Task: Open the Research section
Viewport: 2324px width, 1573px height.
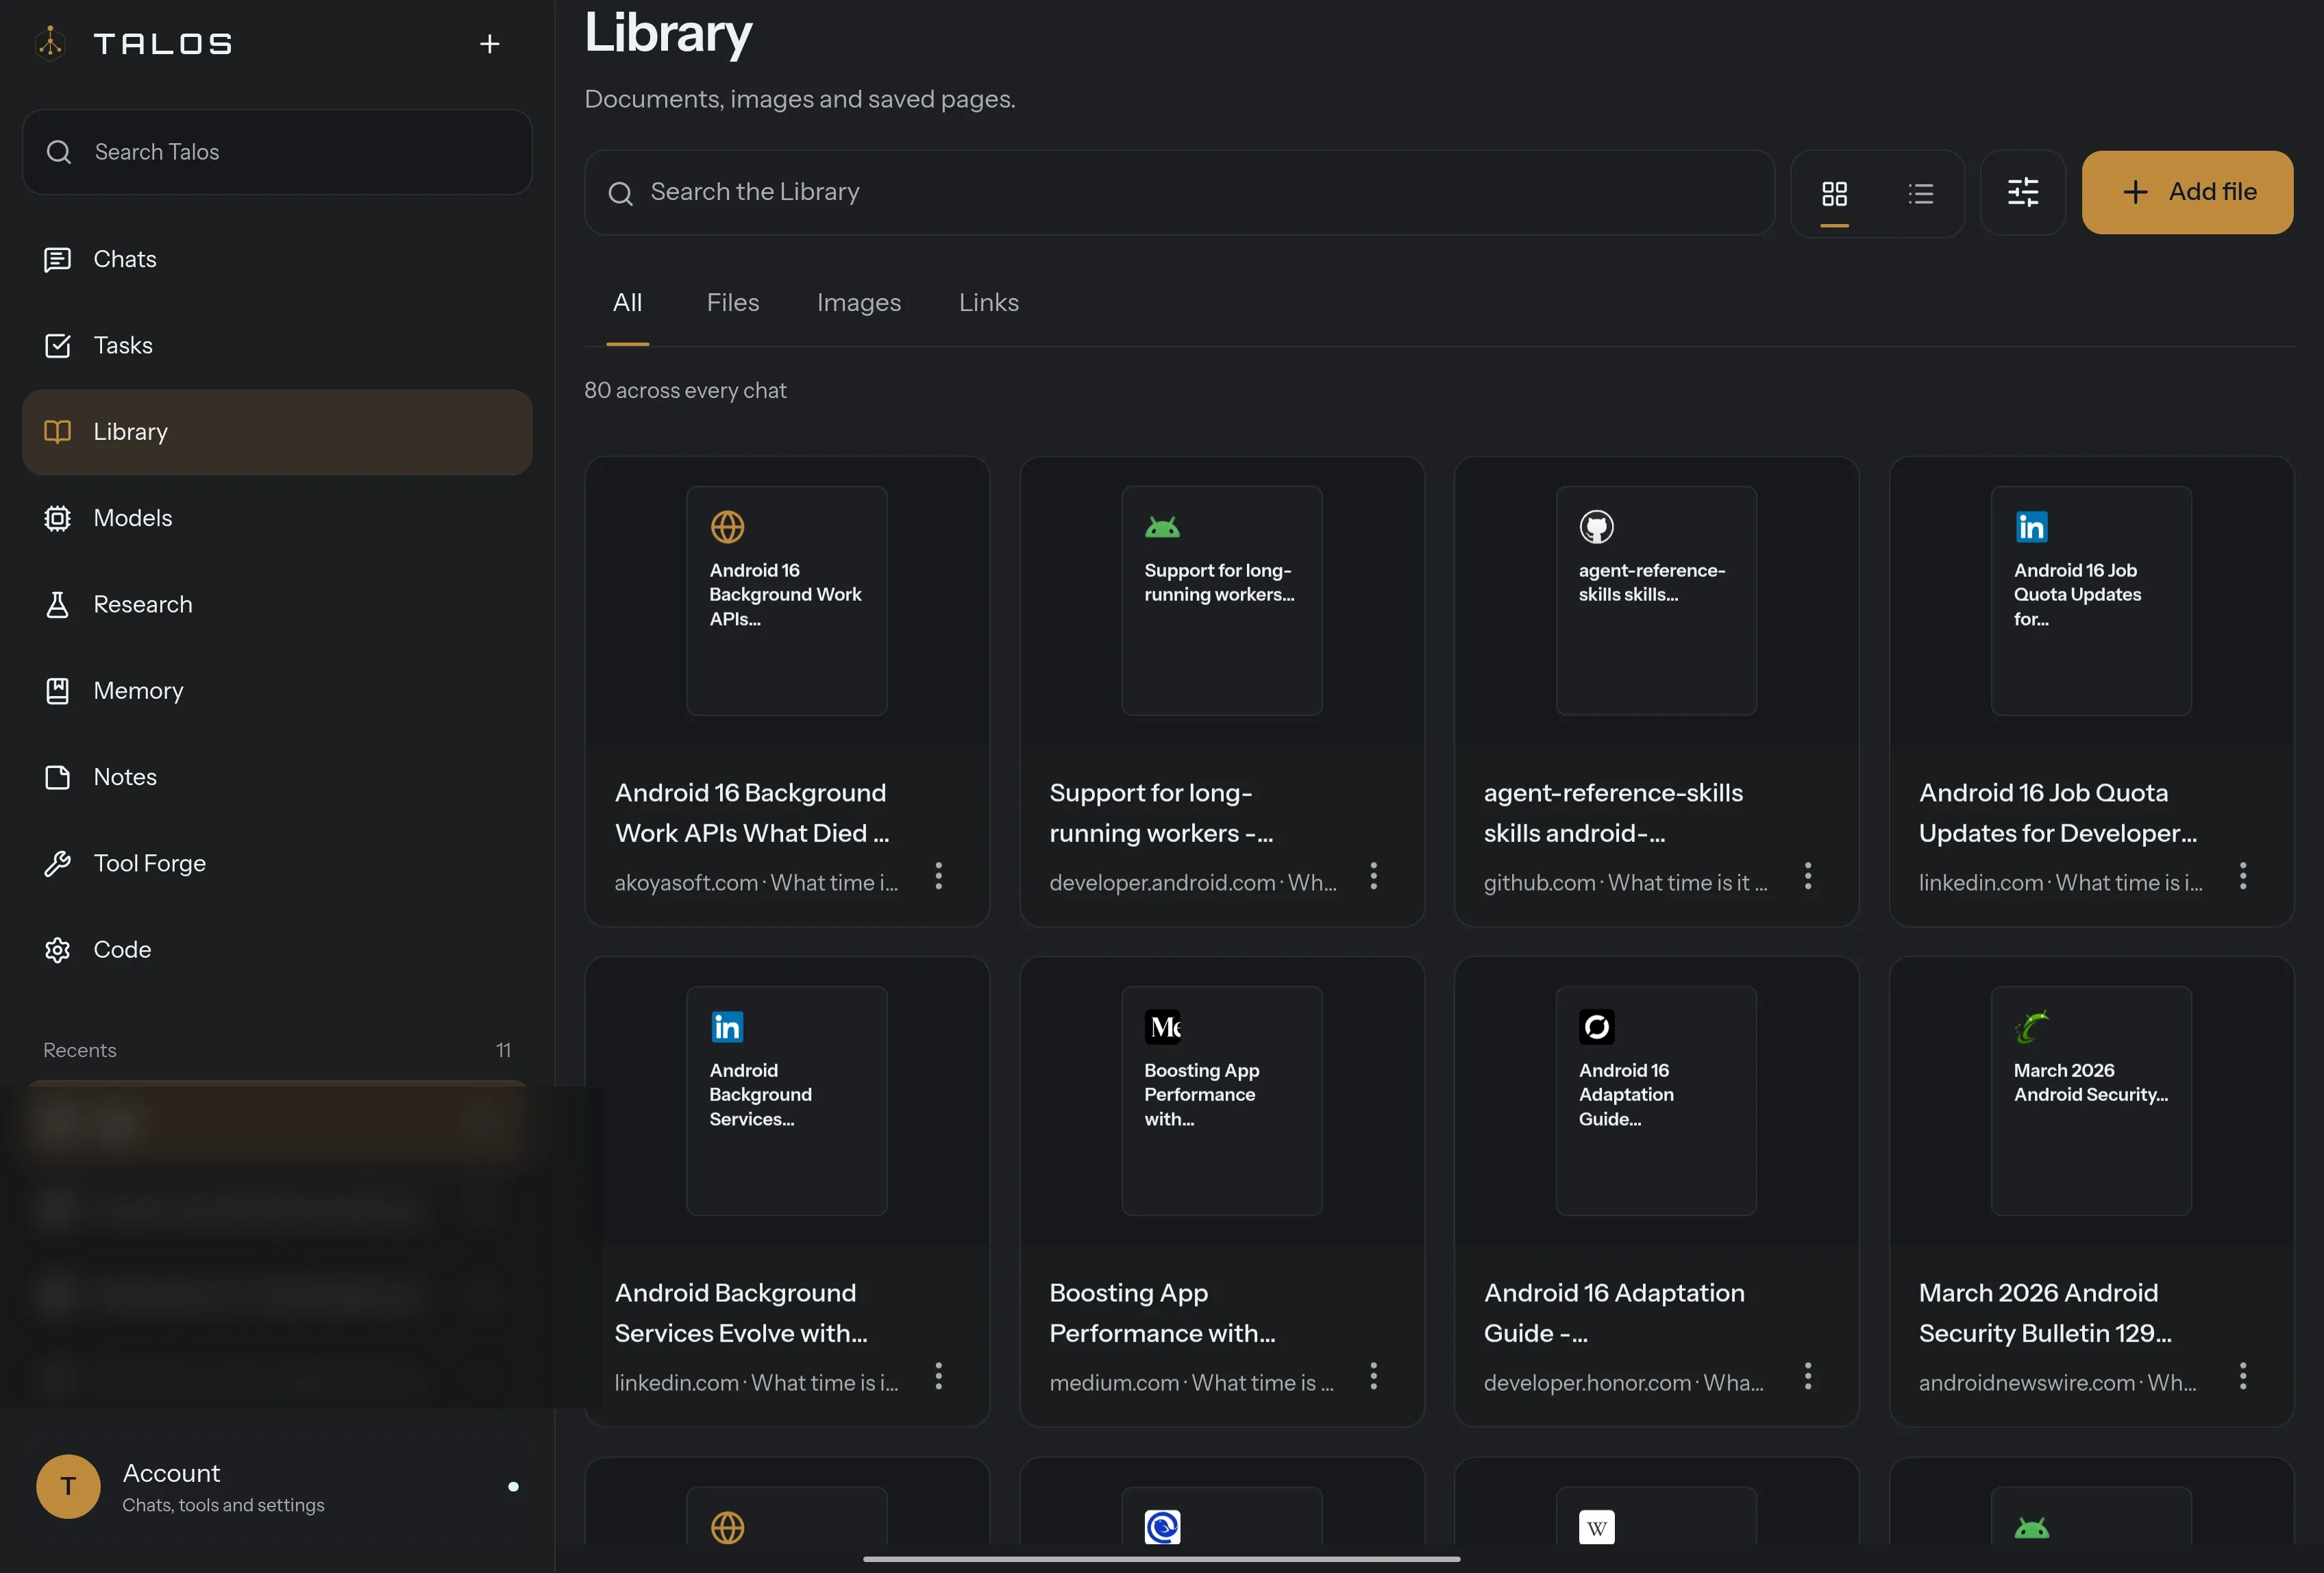Action: coord(277,604)
